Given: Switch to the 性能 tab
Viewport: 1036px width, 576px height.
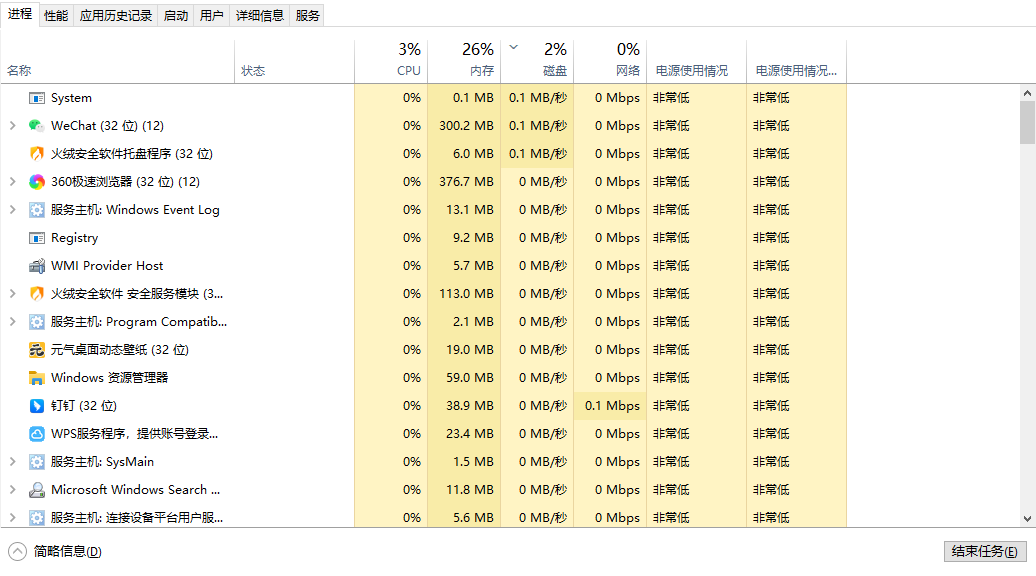Looking at the screenshot, I should point(56,16).
